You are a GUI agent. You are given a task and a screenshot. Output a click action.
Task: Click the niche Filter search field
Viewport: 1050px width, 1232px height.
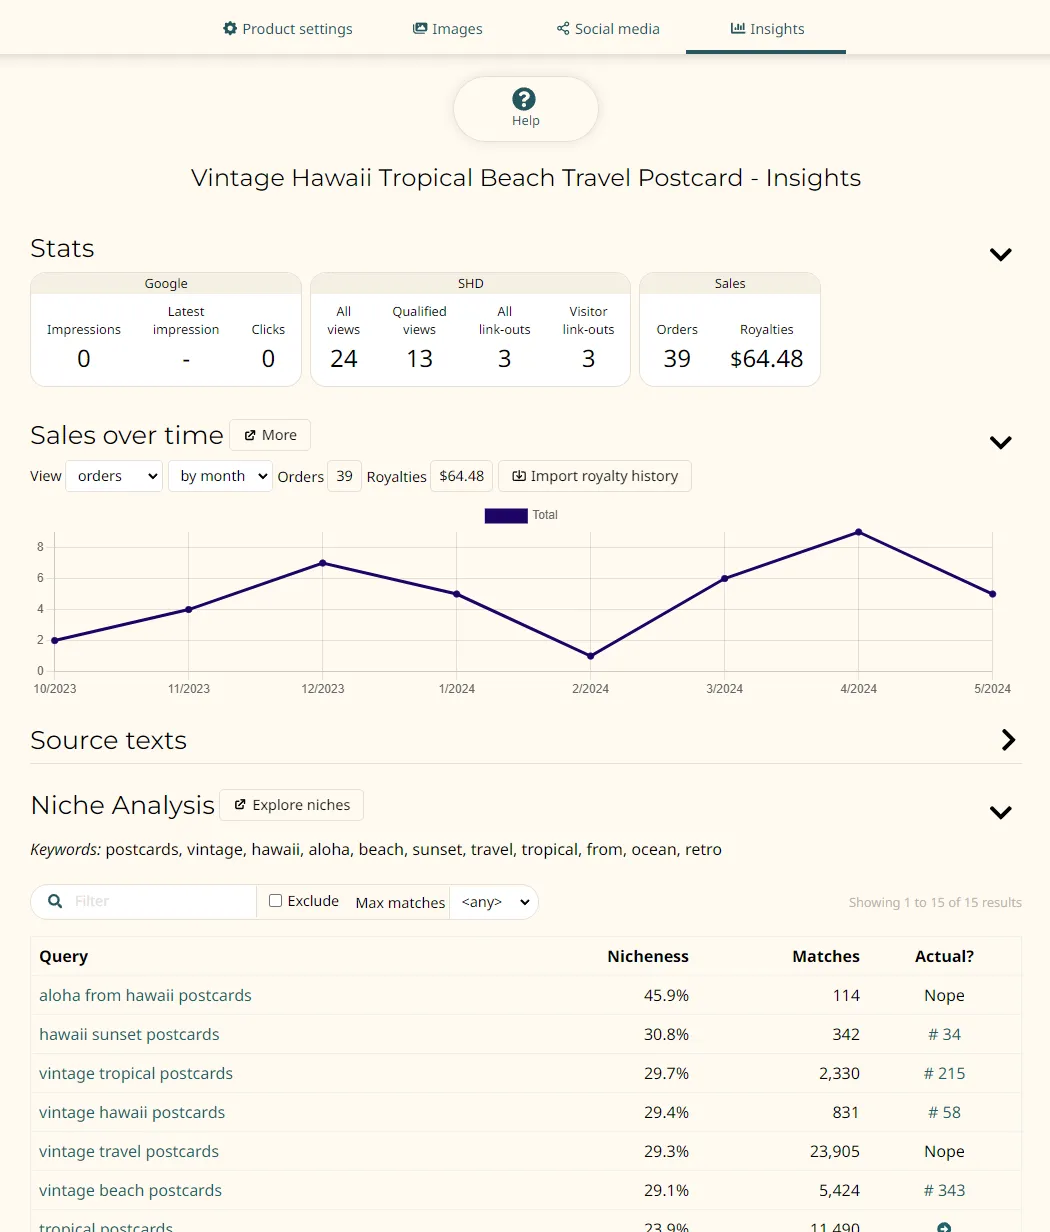click(160, 901)
